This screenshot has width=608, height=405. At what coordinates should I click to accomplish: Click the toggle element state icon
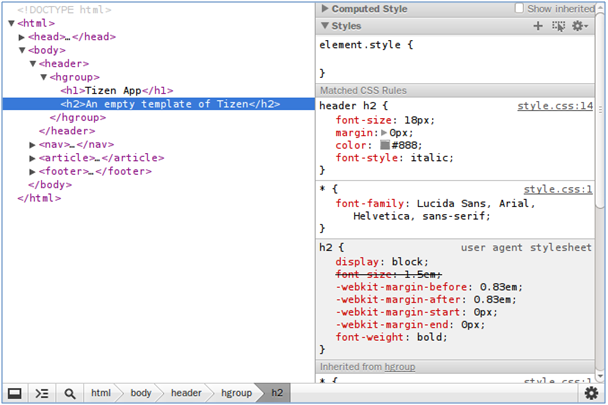558,26
